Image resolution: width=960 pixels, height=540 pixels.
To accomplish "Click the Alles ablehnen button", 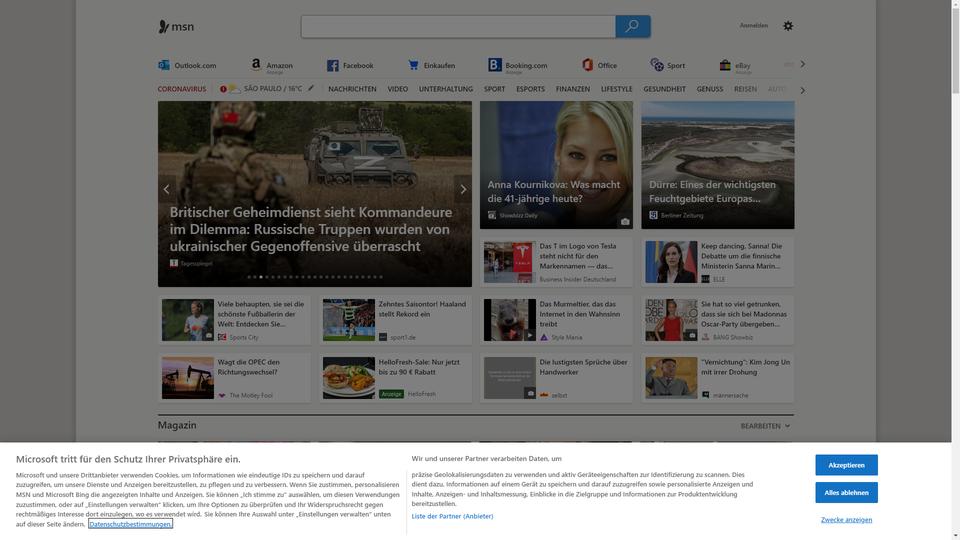I will click(x=846, y=492).
